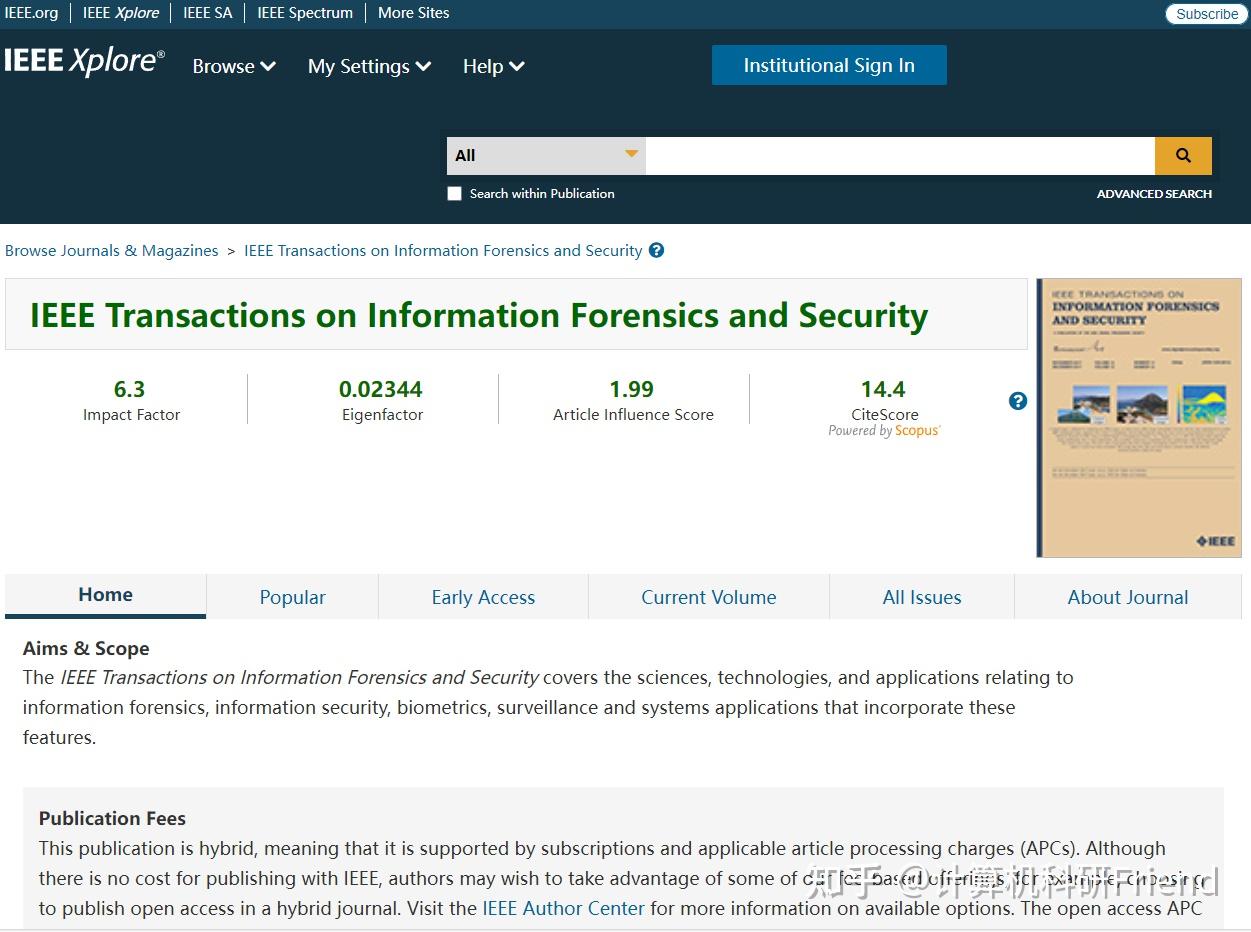The height and width of the screenshot is (932, 1251).
Task: Open the About Journal tab
Action: (1127, 597)
